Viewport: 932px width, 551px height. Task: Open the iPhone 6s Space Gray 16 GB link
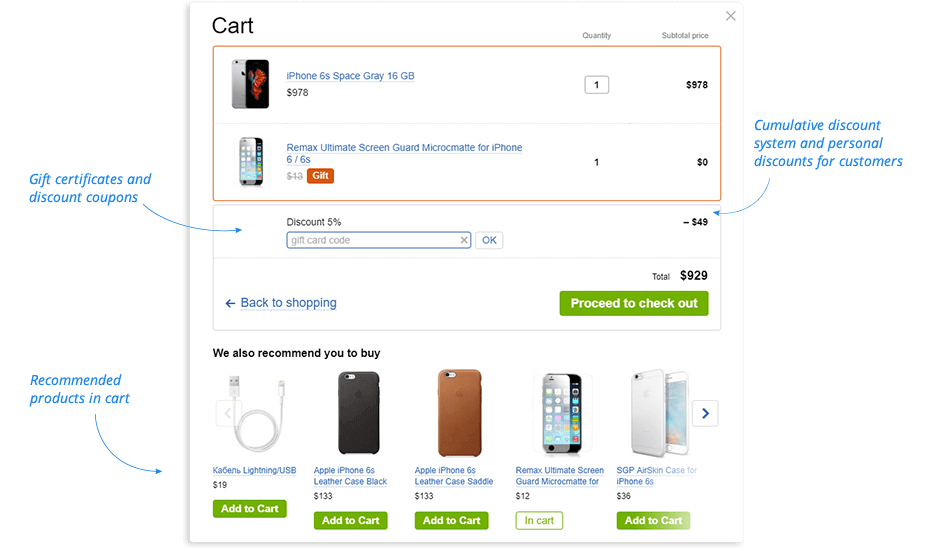[350, 76]
